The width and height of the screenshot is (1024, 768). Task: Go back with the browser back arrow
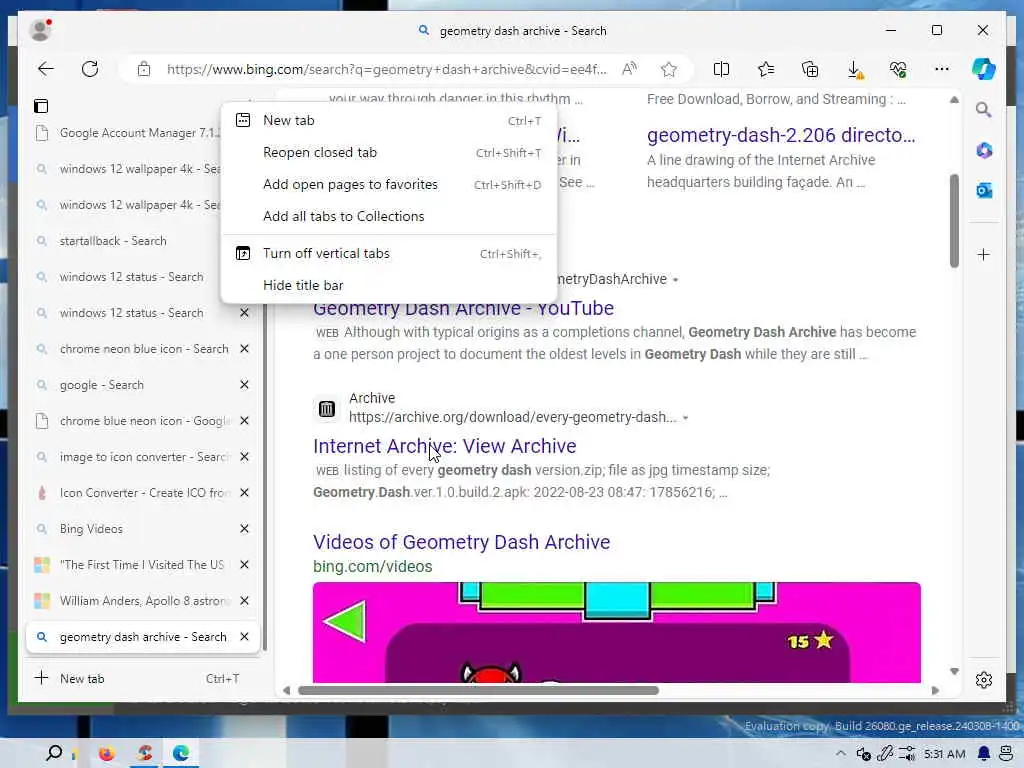pos(46,69)
